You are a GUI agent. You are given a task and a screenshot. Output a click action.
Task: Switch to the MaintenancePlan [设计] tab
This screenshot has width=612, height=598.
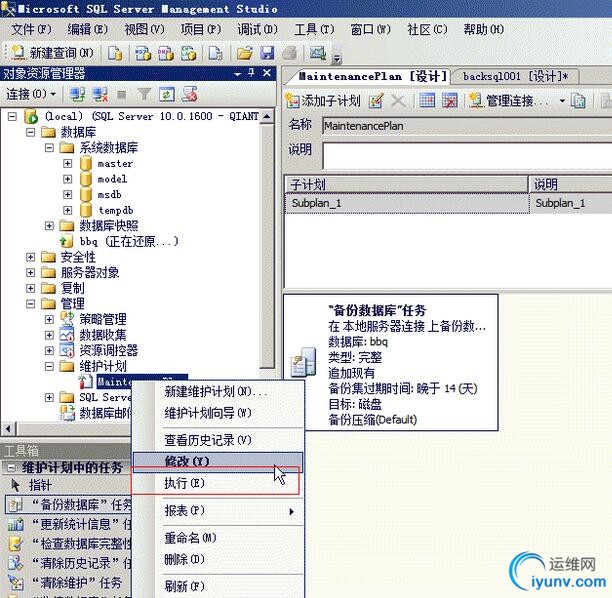[x=372, y=76]
